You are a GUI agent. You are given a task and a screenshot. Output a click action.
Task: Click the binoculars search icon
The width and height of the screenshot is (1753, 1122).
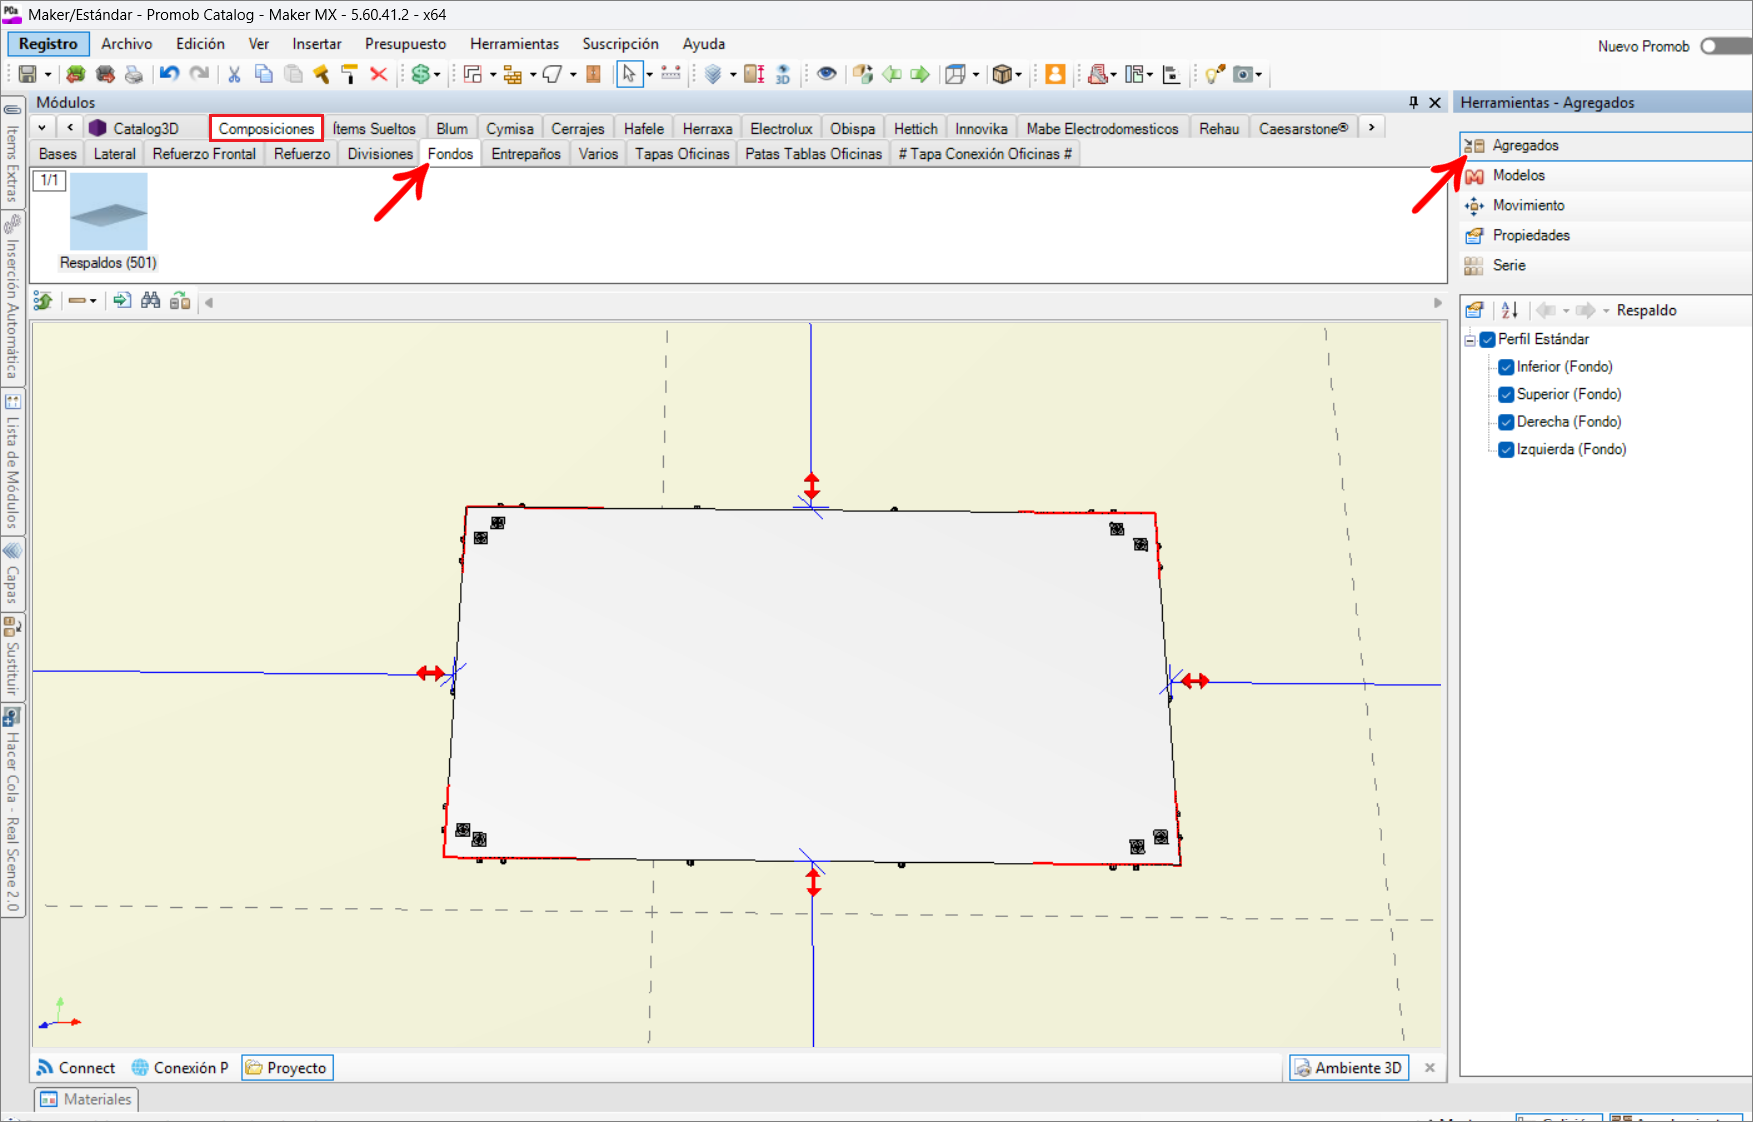tap(151, 301)
